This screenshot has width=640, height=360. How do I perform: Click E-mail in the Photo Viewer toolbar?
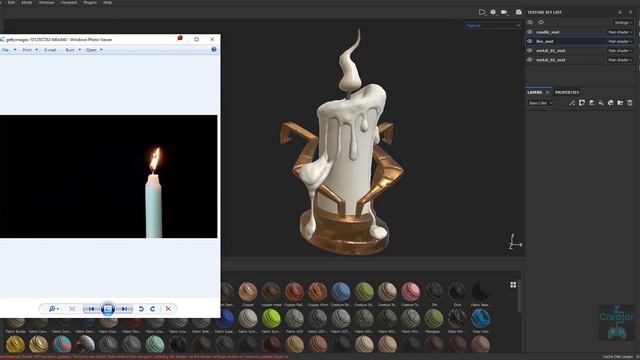50,50
